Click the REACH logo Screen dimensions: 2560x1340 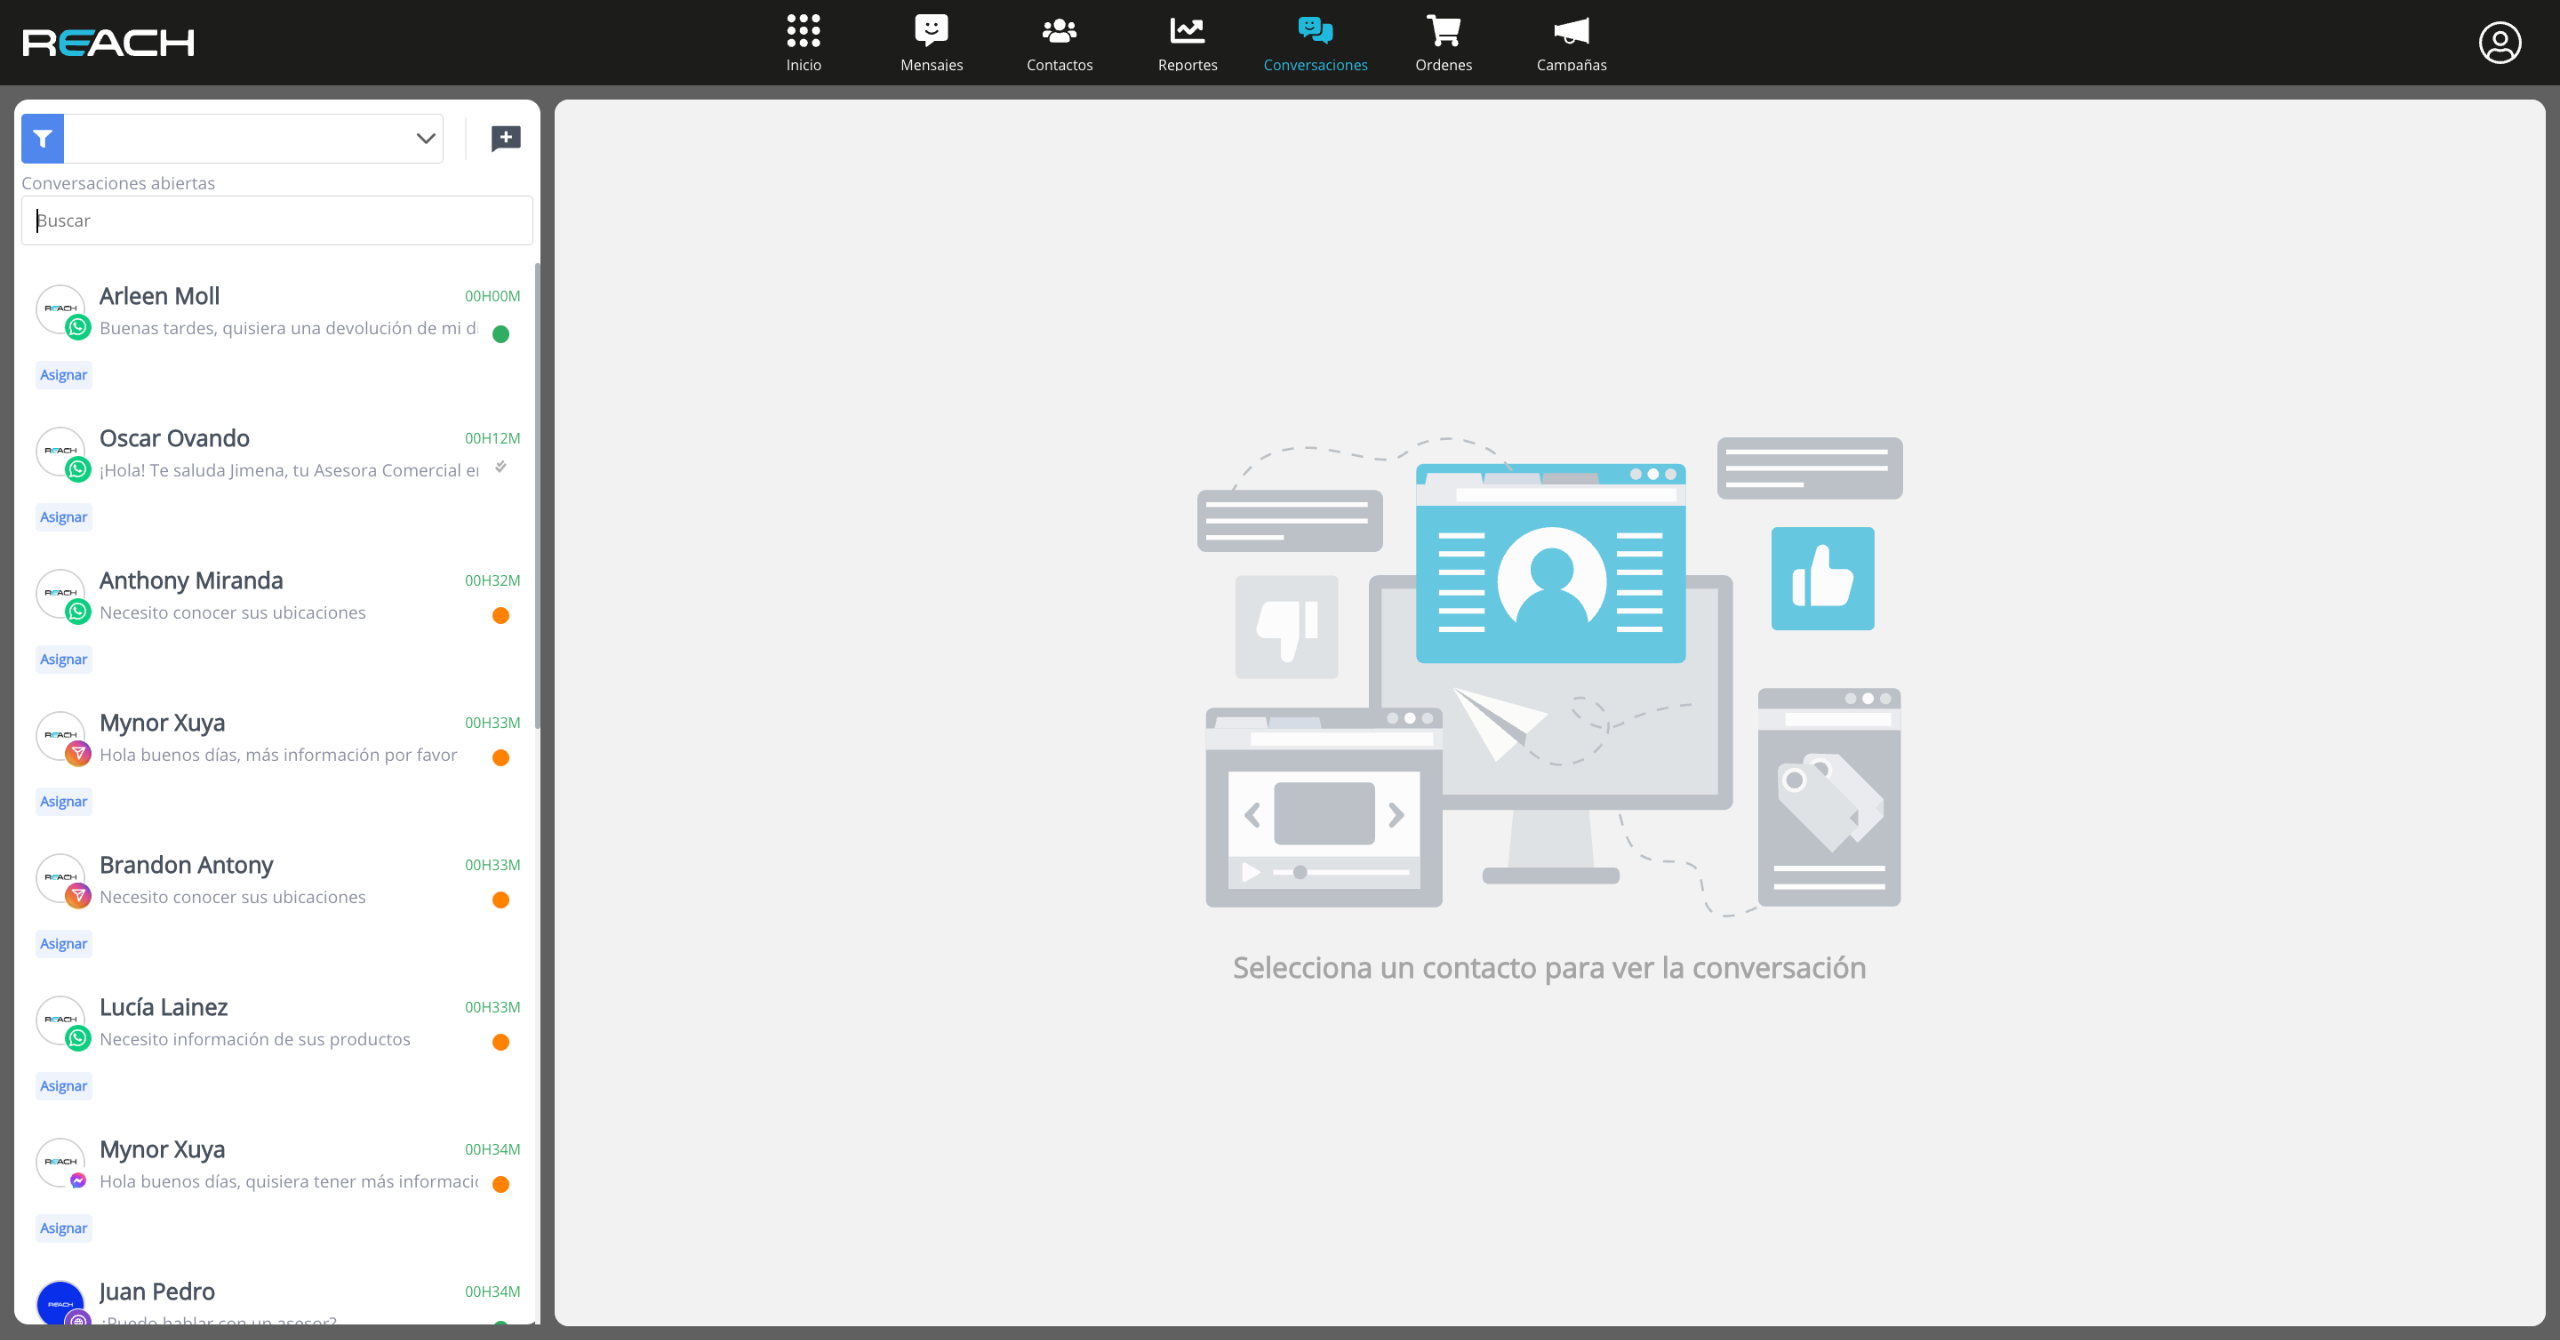click(x=108, y=43)
